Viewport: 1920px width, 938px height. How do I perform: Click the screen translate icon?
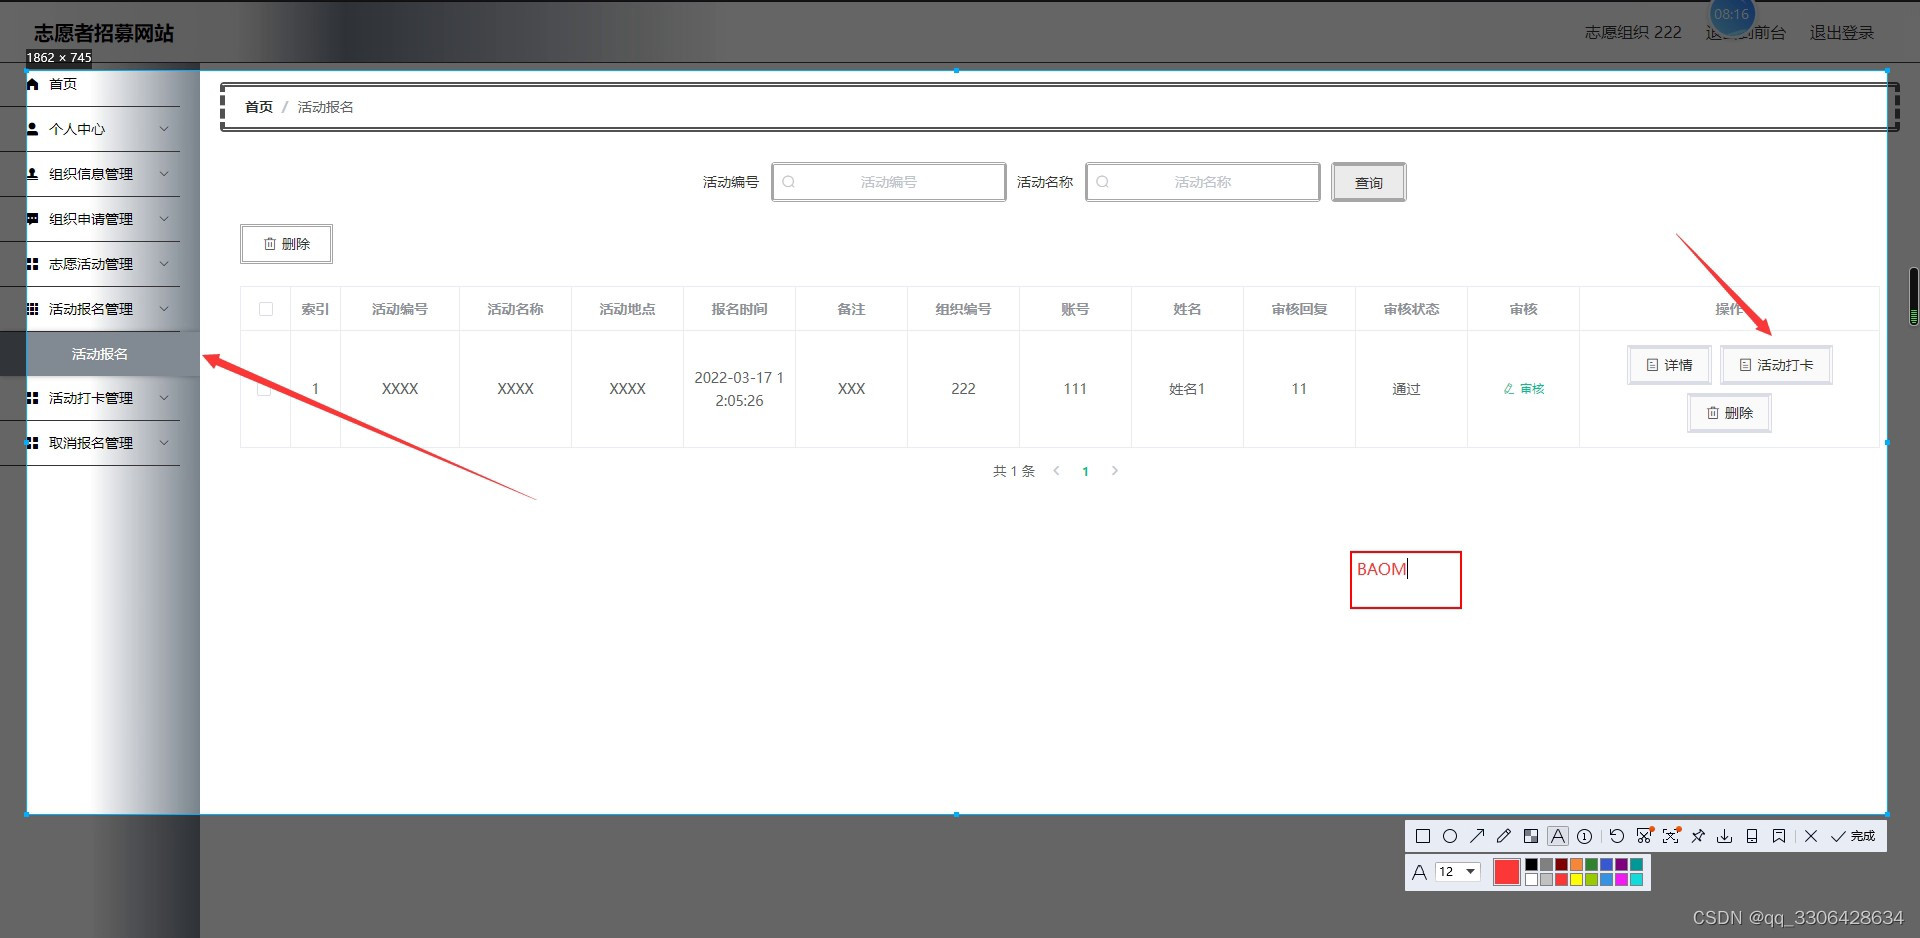point(1671,836)
